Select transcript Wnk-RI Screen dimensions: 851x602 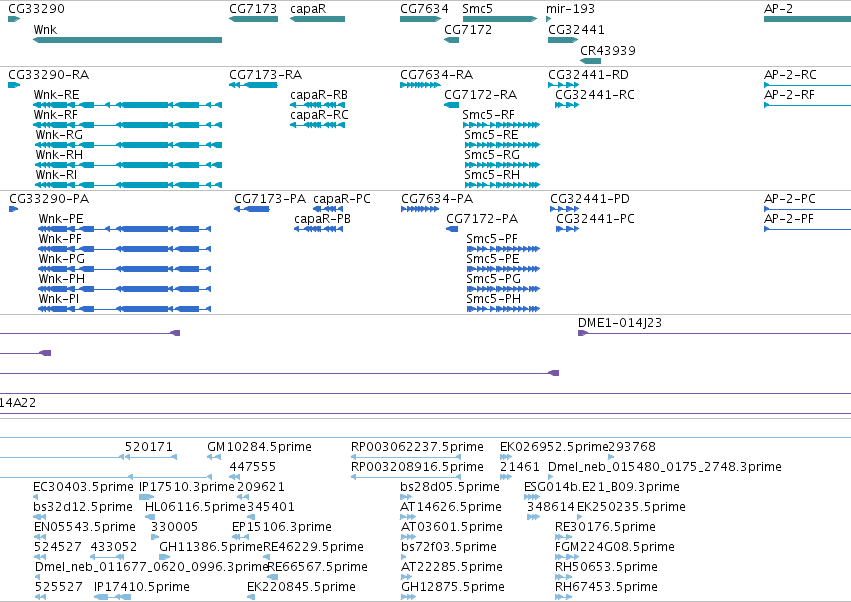point(129,185)
